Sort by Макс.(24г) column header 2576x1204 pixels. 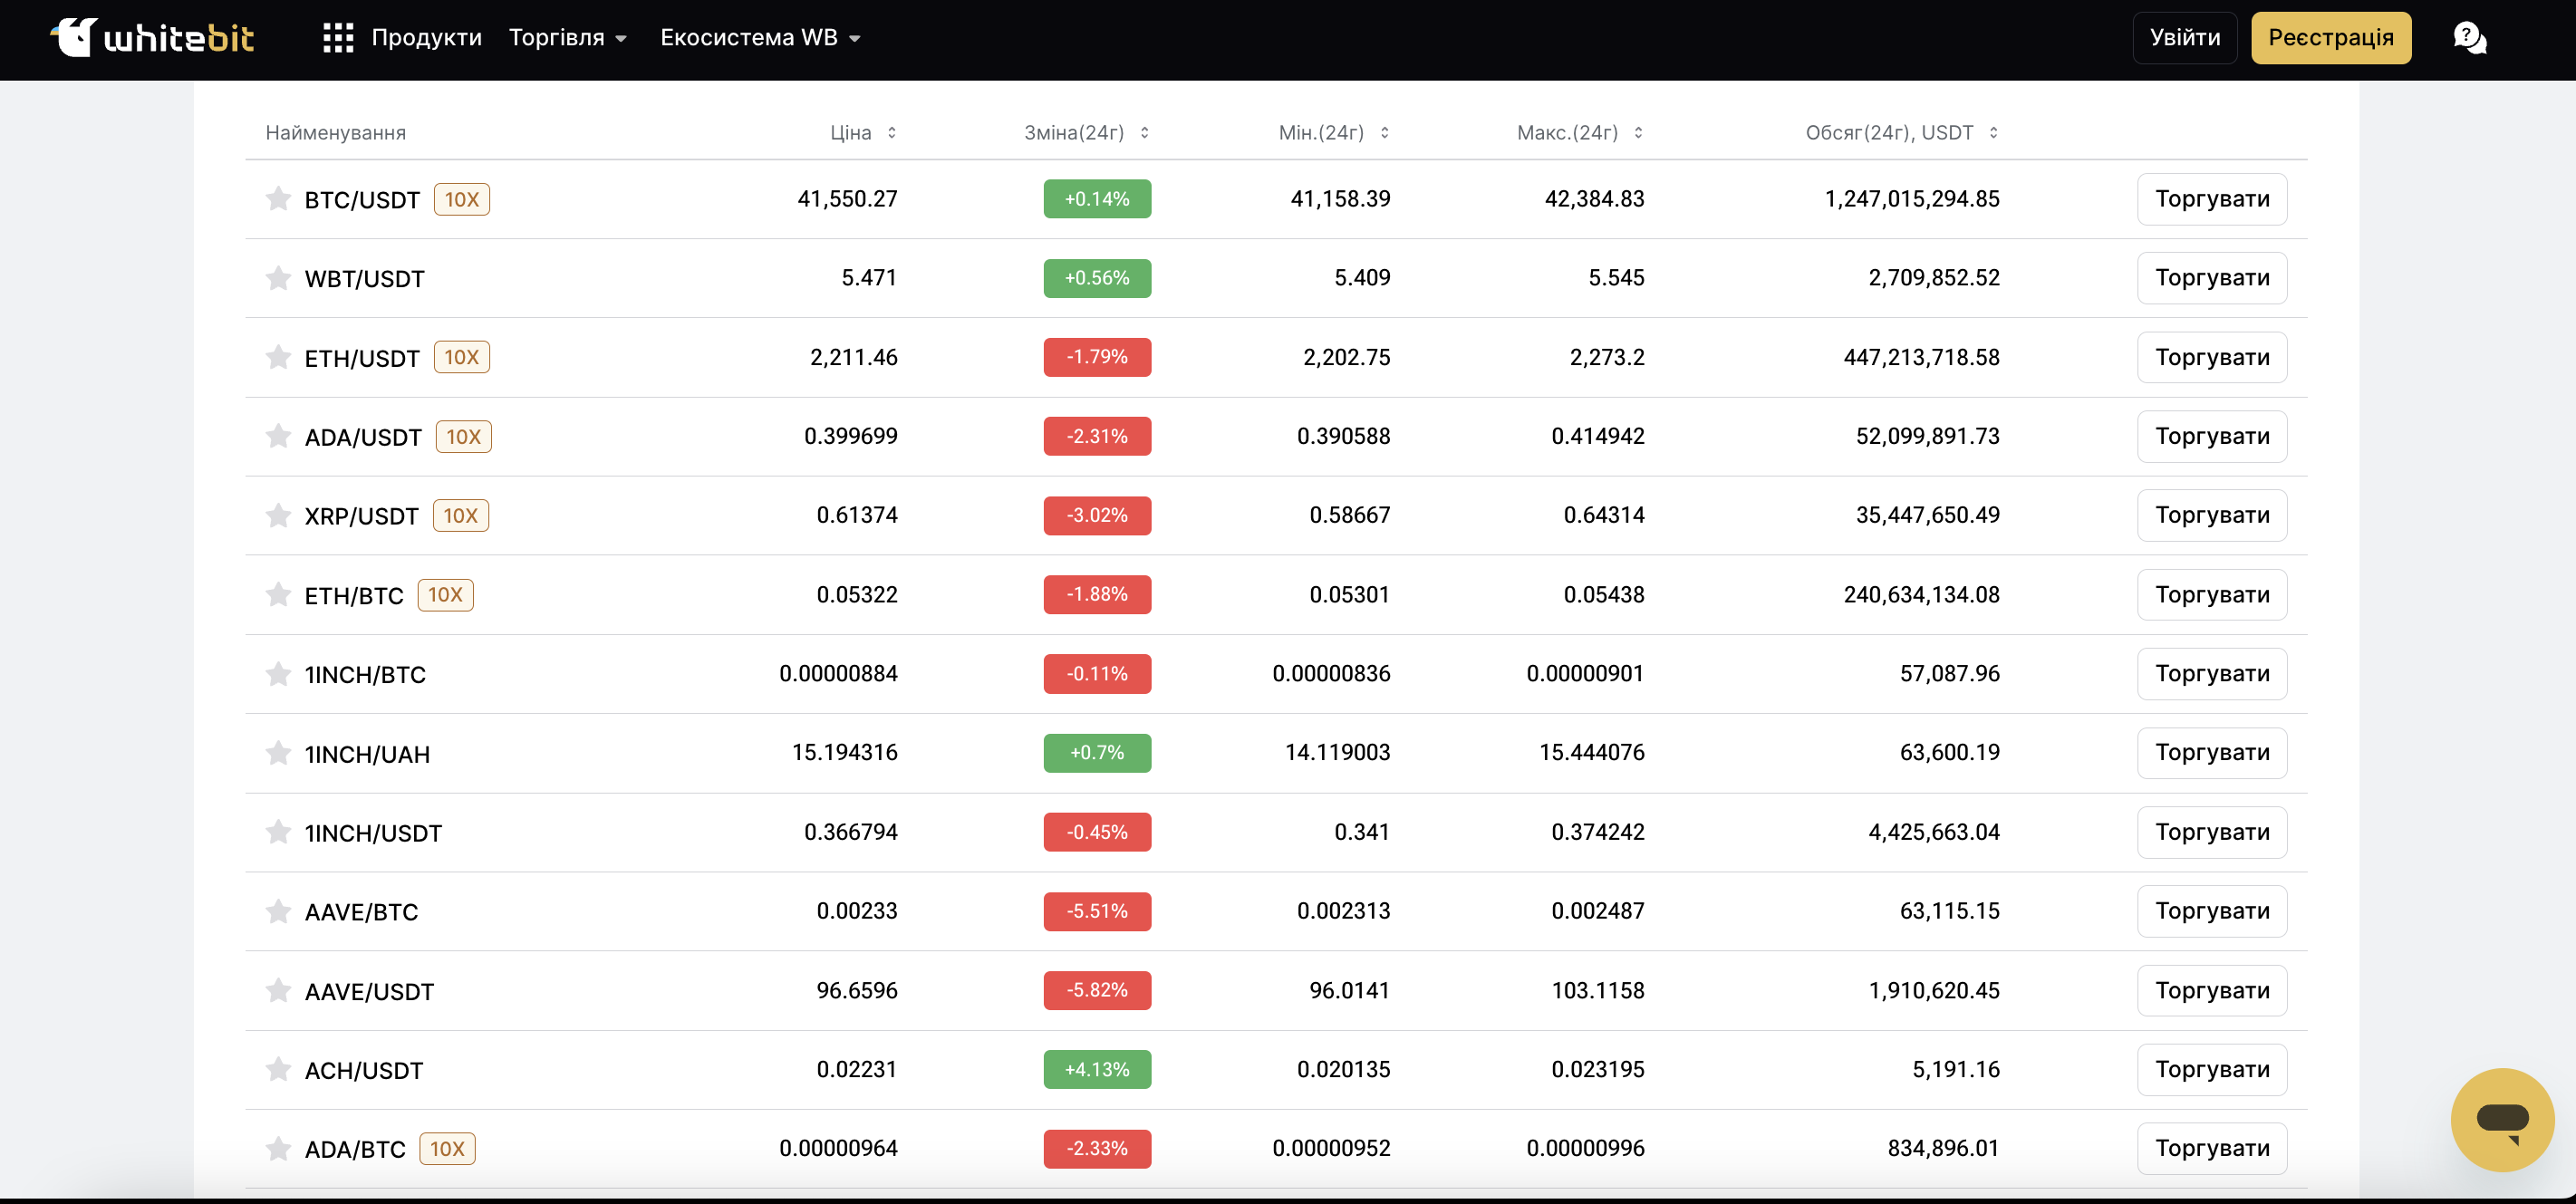pos(1638,133)
